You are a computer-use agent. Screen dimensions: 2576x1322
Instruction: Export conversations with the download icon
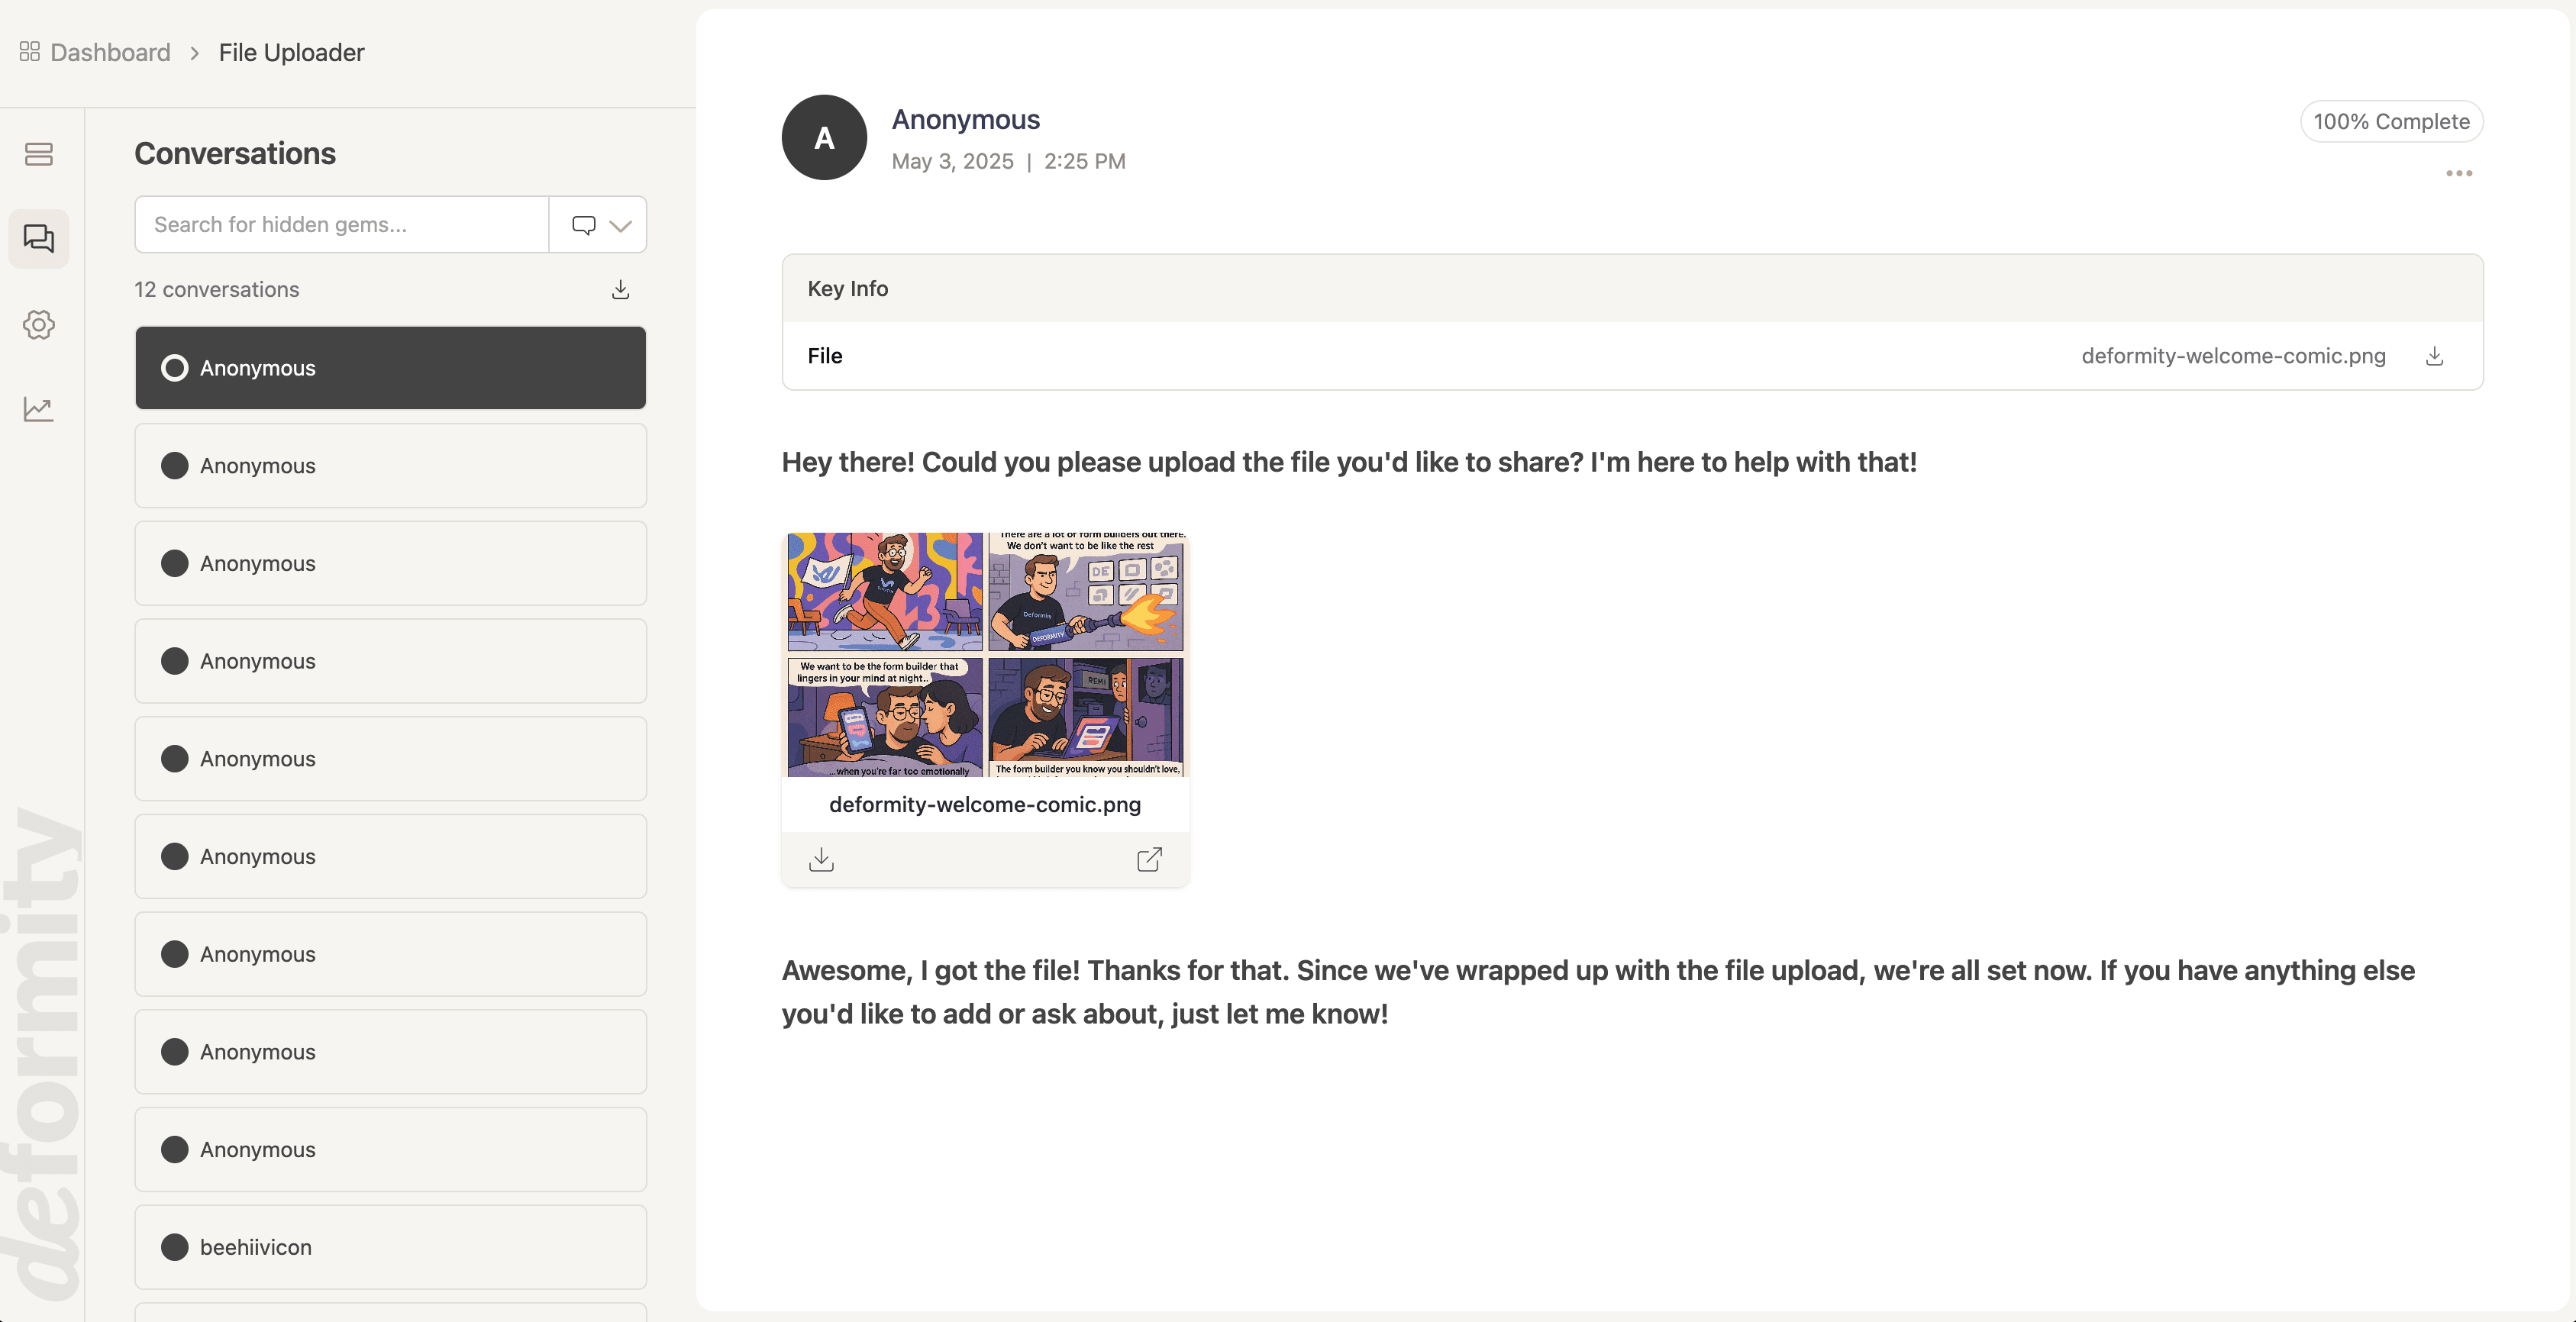pos(620,289)
